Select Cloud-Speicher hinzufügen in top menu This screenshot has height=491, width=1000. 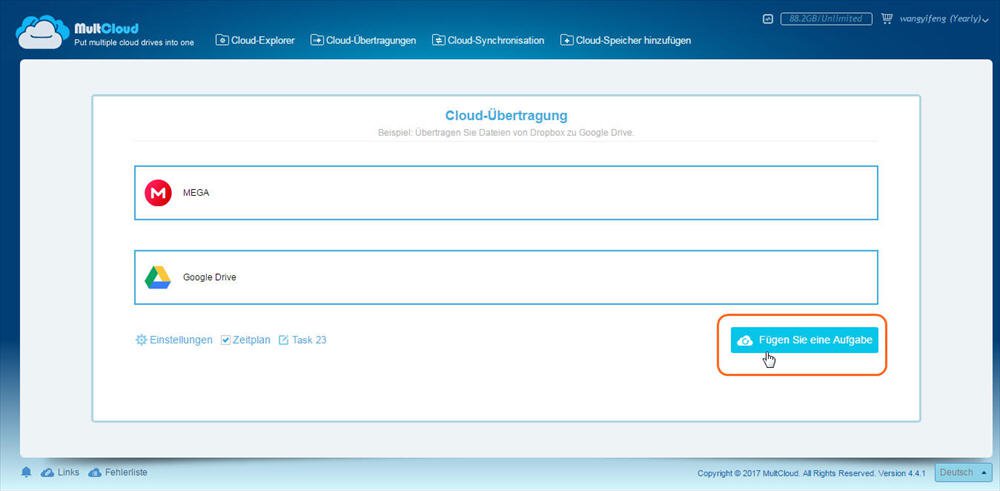625,40
